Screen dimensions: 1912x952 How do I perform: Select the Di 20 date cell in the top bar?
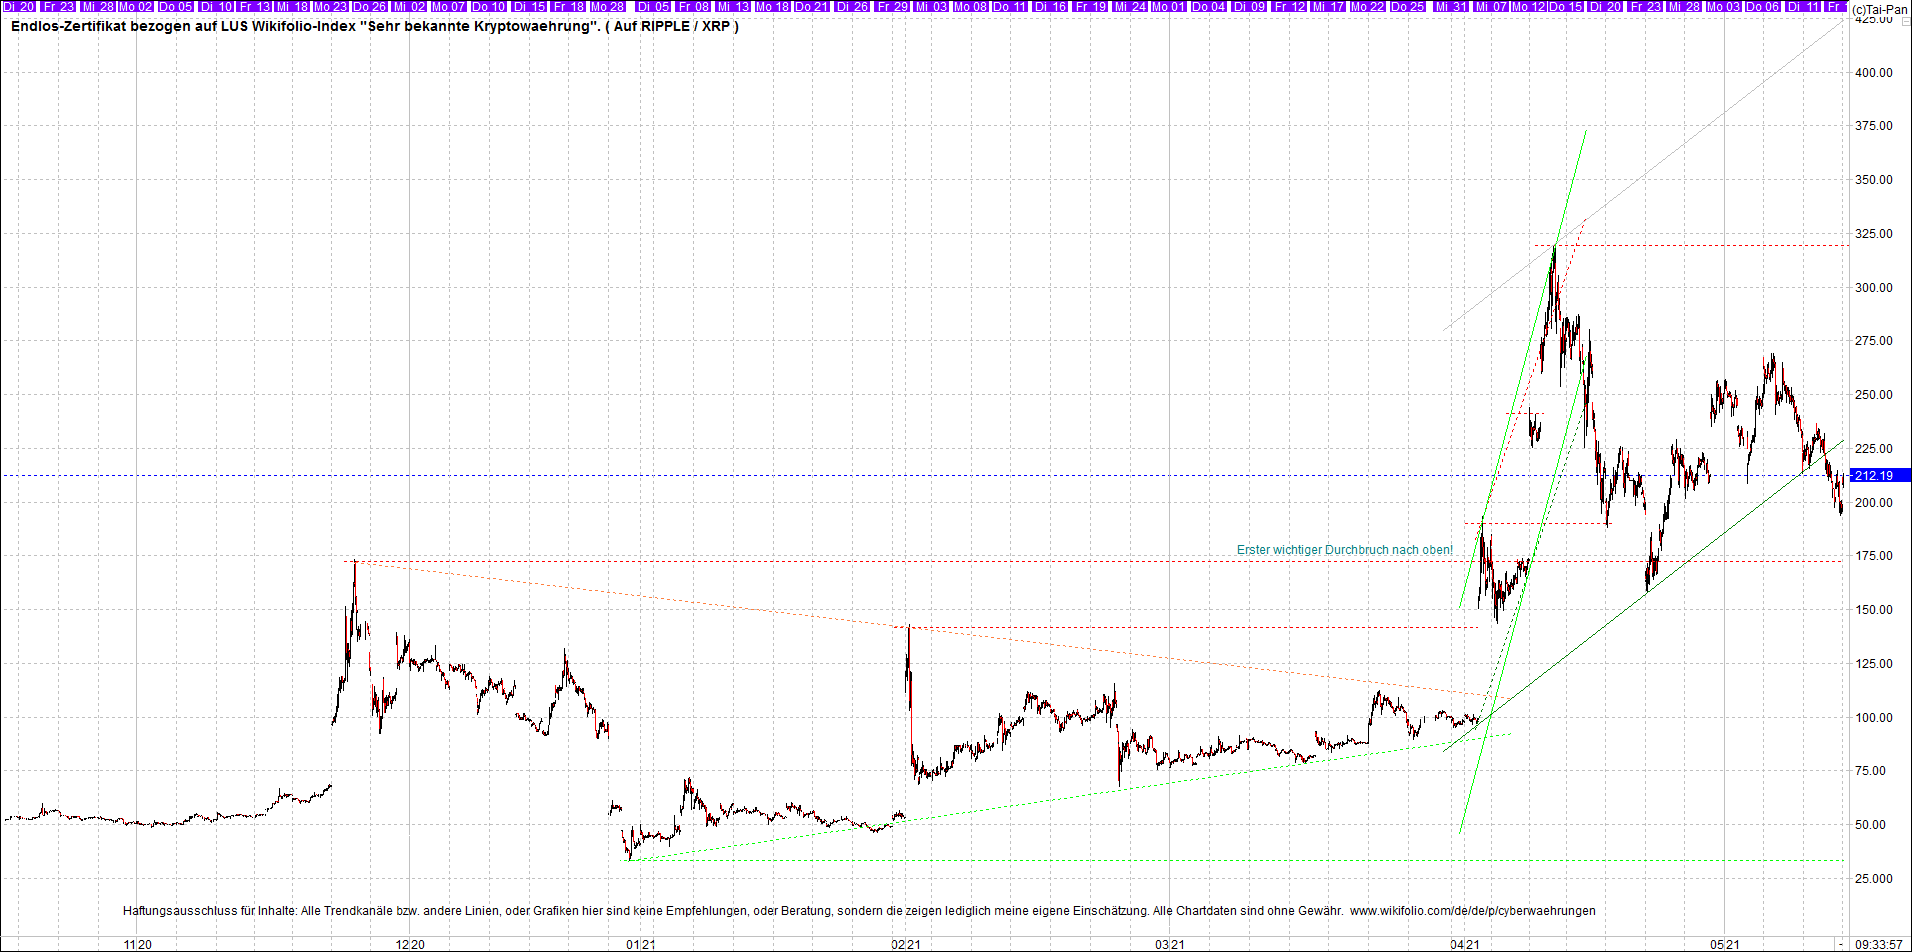(18, 5)
